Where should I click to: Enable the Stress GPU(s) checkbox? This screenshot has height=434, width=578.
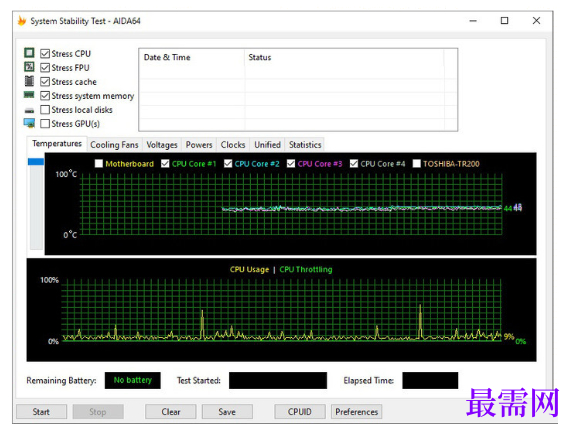(x=45, y=124)
